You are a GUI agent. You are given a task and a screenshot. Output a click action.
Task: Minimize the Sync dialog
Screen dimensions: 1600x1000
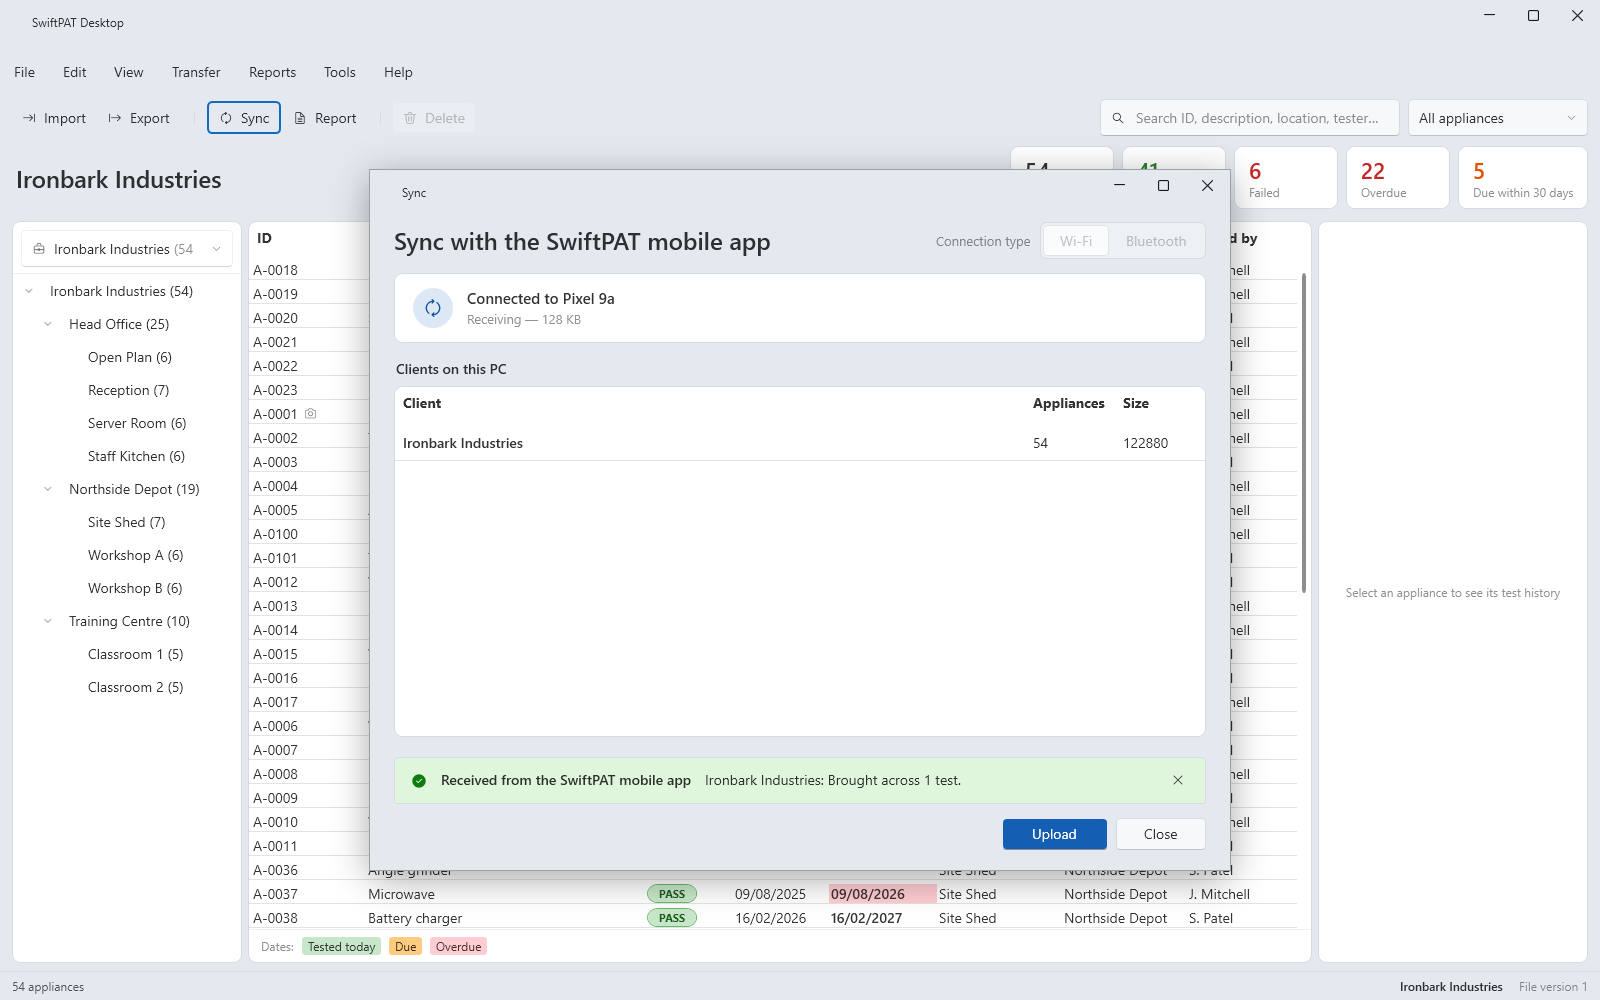(x=1119, y=186)
